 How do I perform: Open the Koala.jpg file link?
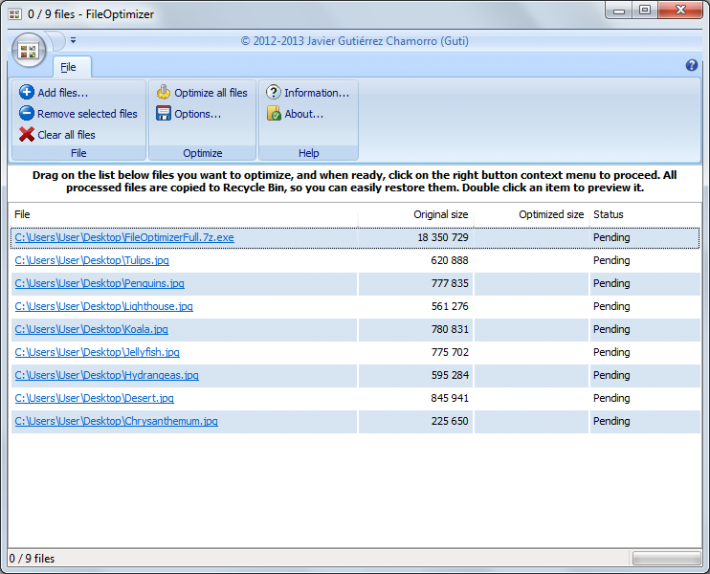(x=91, y=329)
